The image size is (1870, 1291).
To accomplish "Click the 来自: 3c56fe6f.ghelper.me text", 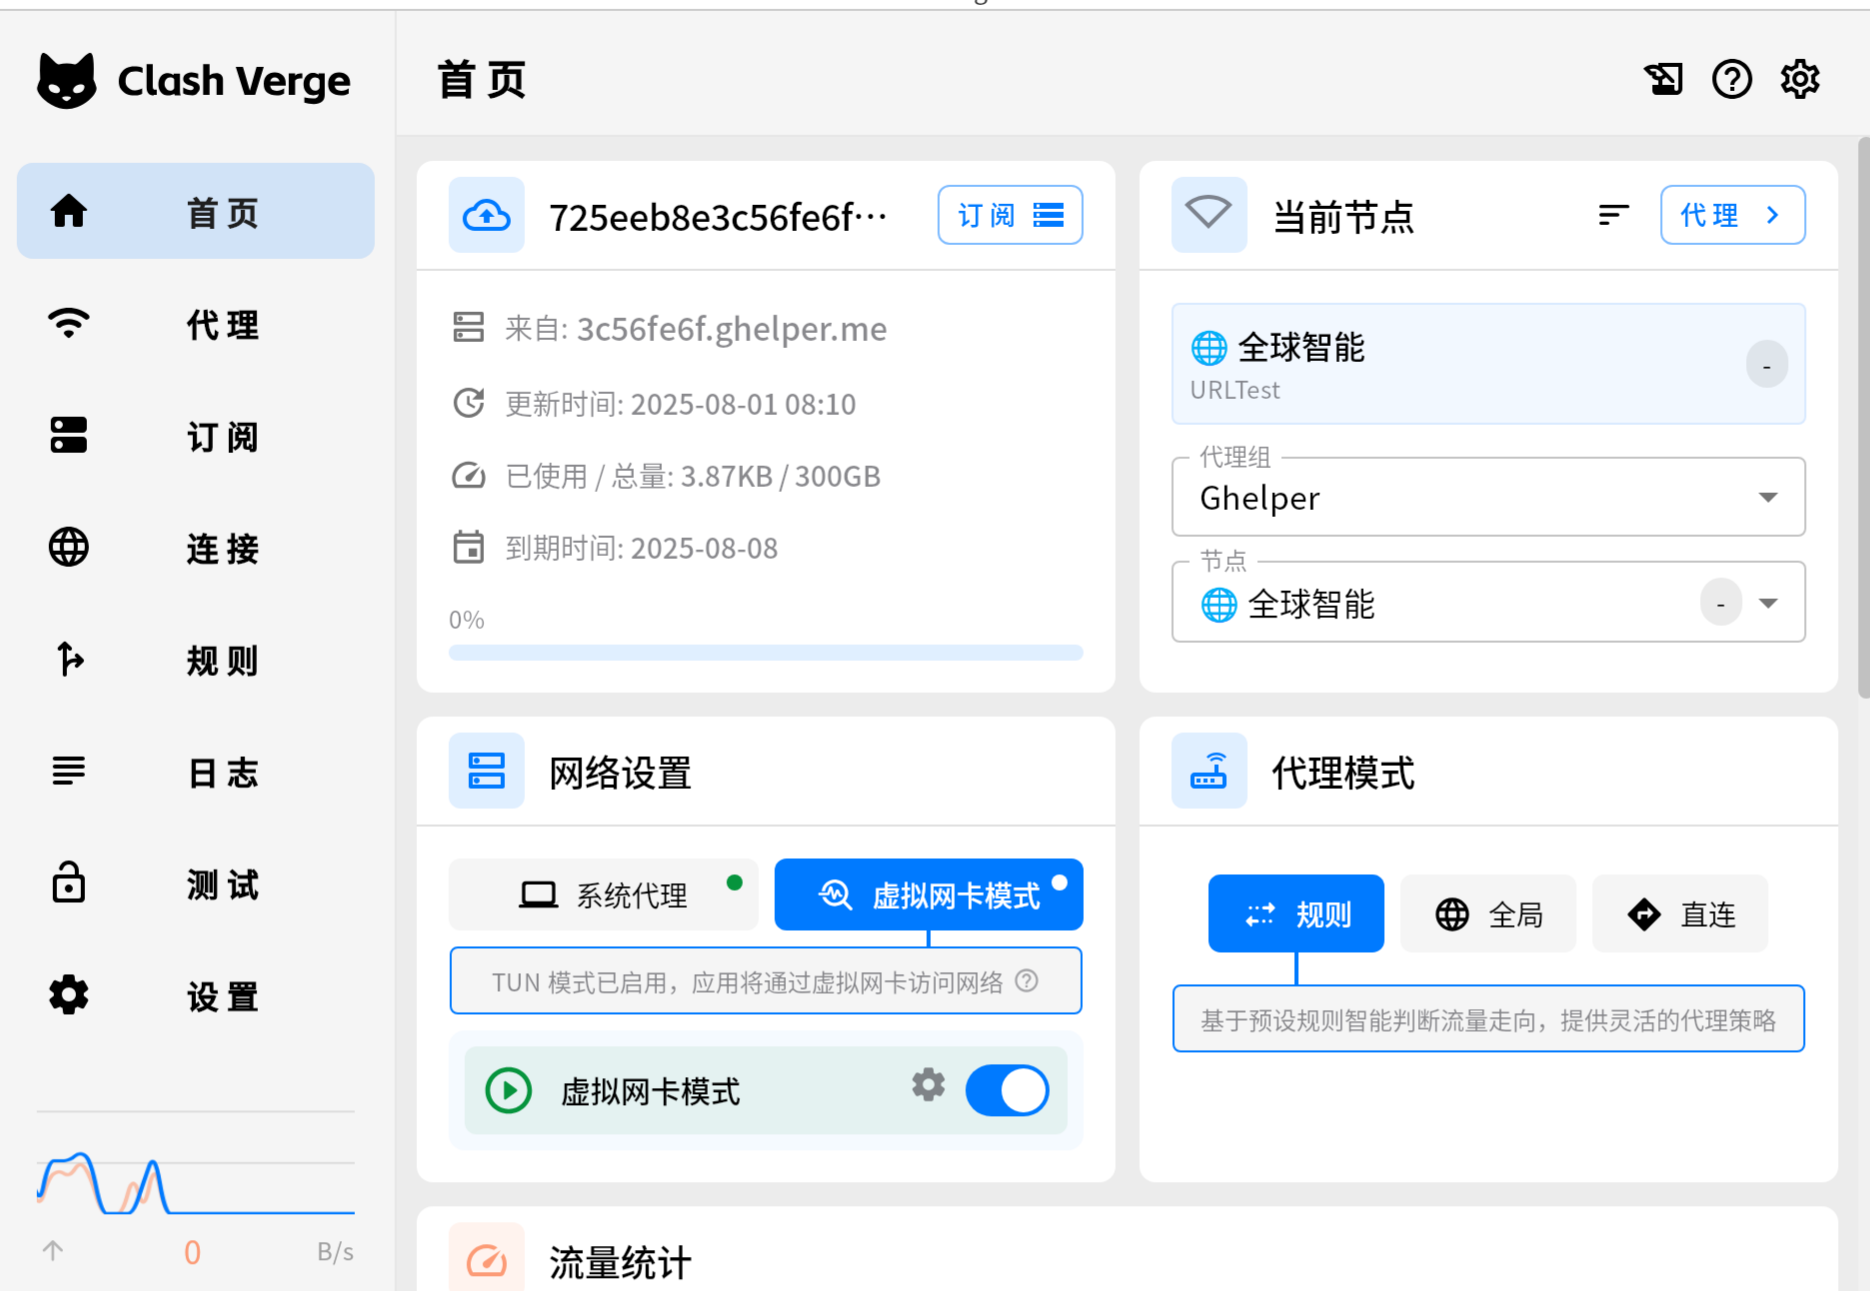I will pos(696,329).
